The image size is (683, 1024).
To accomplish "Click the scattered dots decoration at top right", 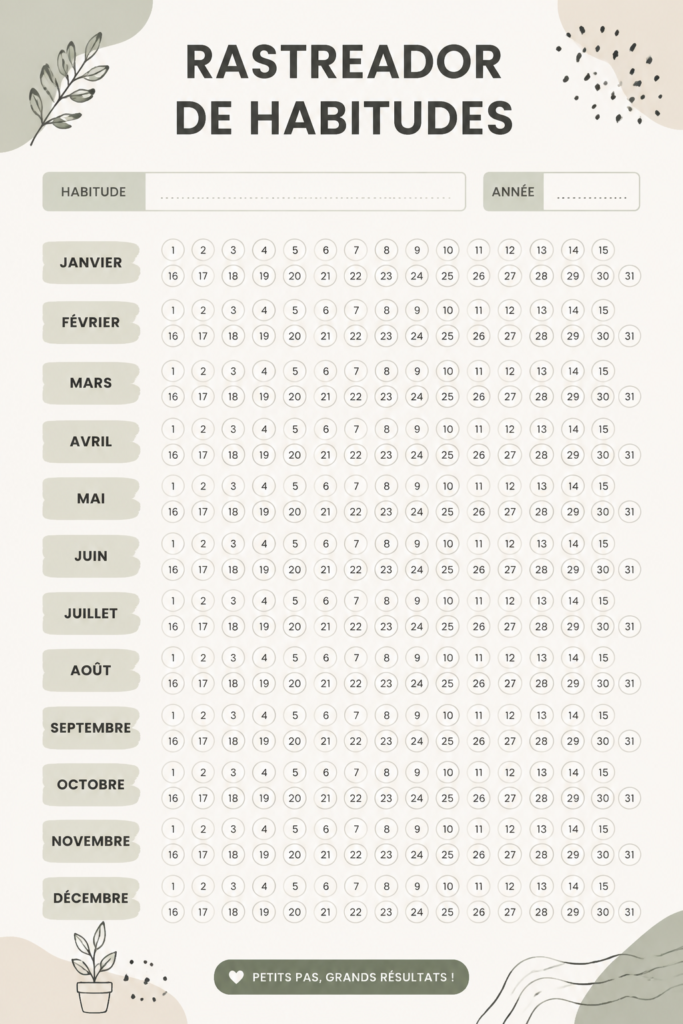I will (609, 73).
